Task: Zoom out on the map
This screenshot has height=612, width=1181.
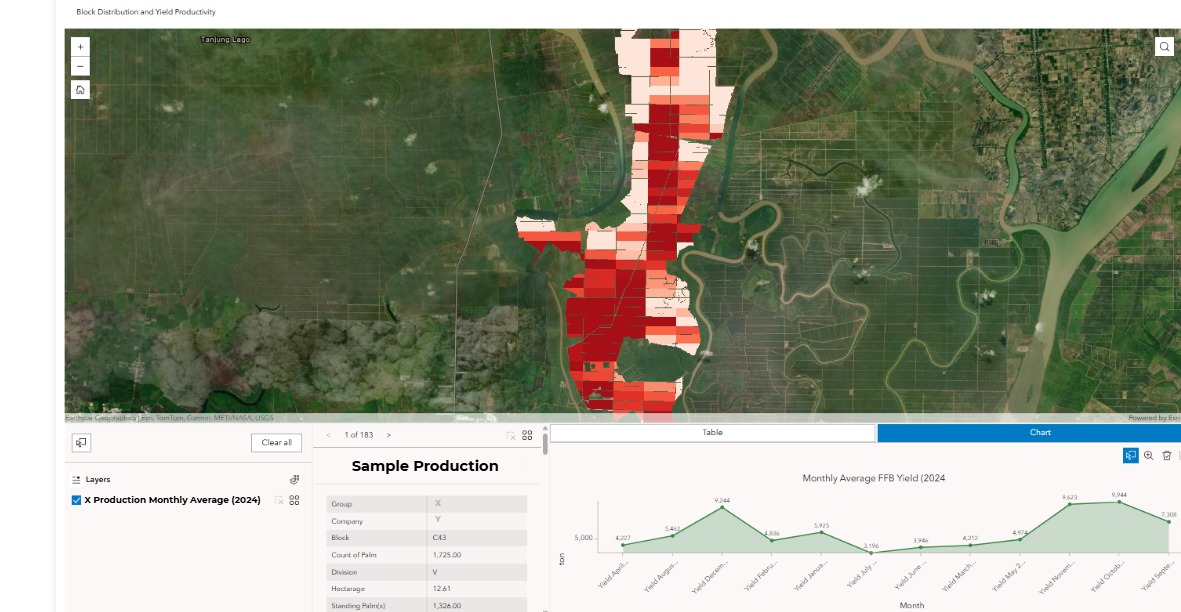Action: (x=80, y=67)
